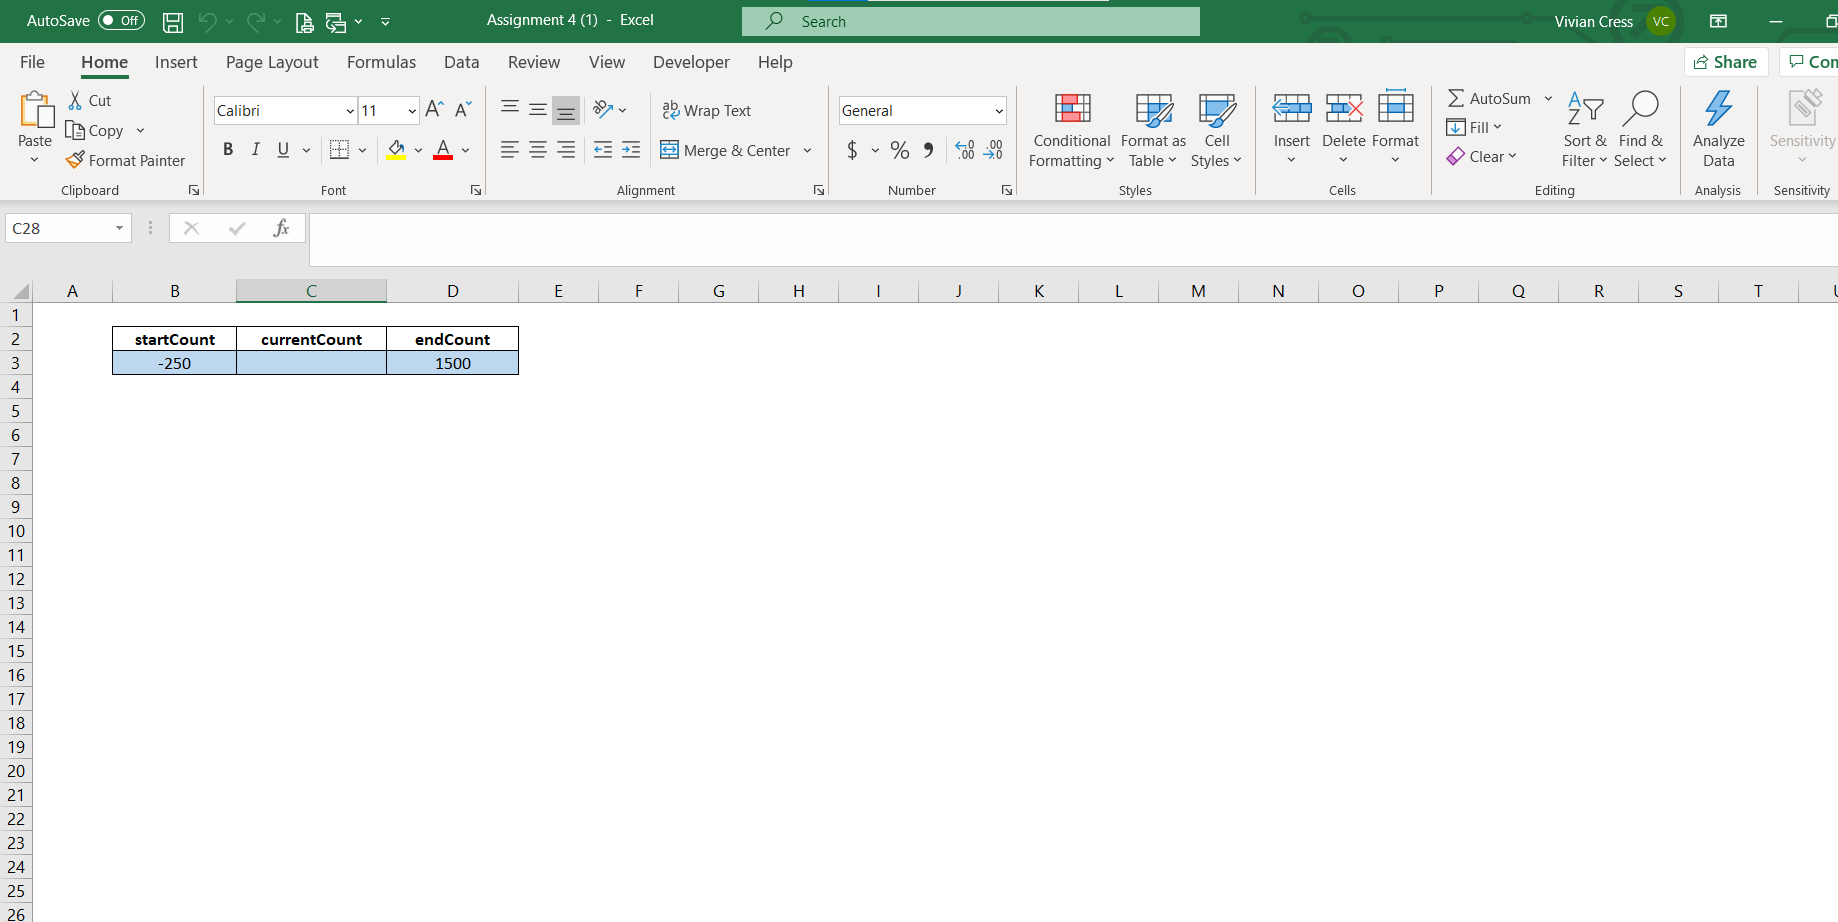Open Sort & Filter options

coord(1585,130)
